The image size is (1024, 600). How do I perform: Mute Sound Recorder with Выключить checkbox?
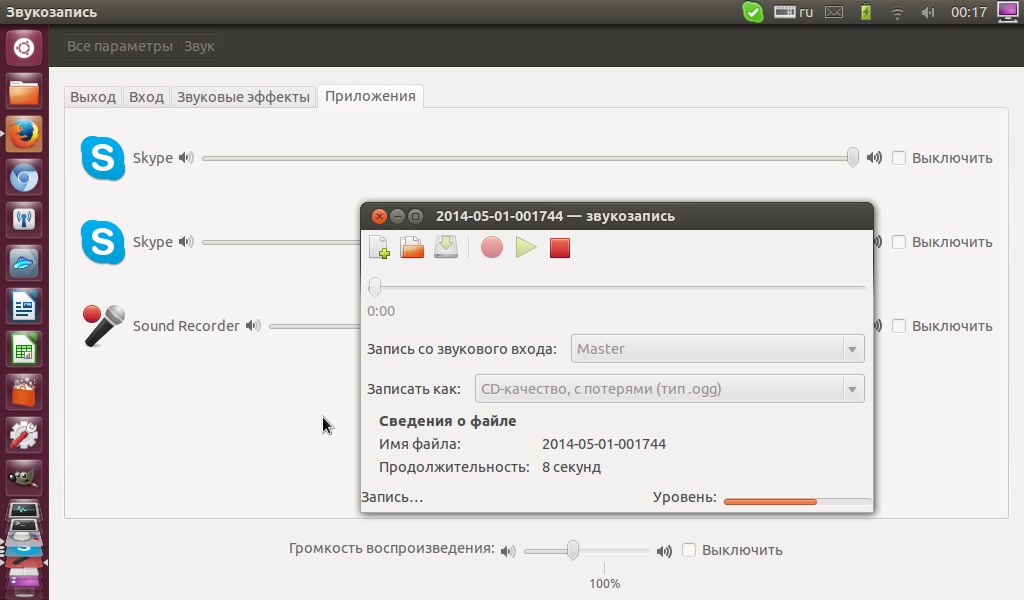point(899,325)
